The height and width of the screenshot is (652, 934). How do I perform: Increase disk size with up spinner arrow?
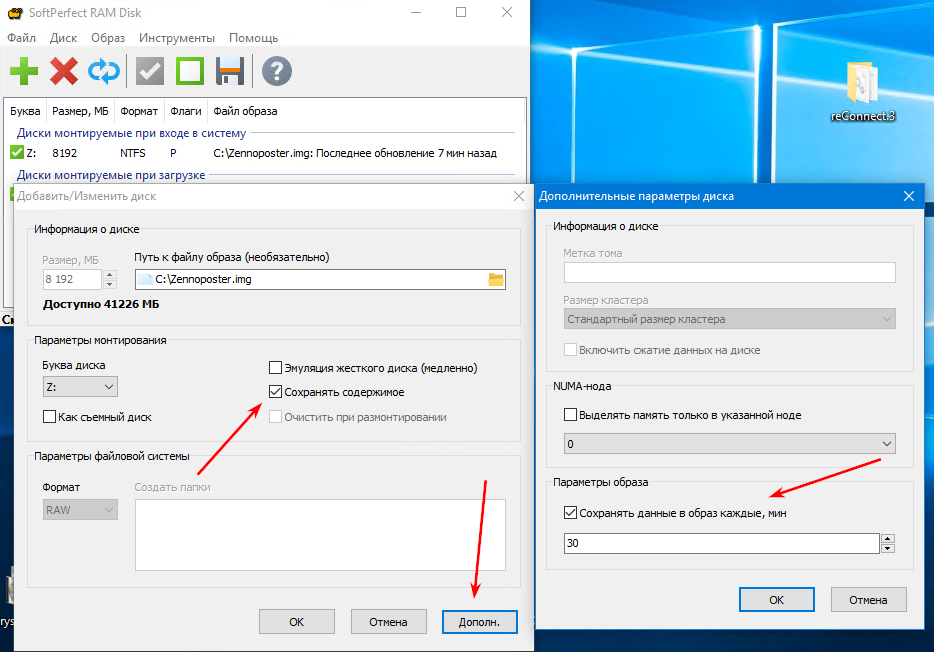tap(110, 274)
